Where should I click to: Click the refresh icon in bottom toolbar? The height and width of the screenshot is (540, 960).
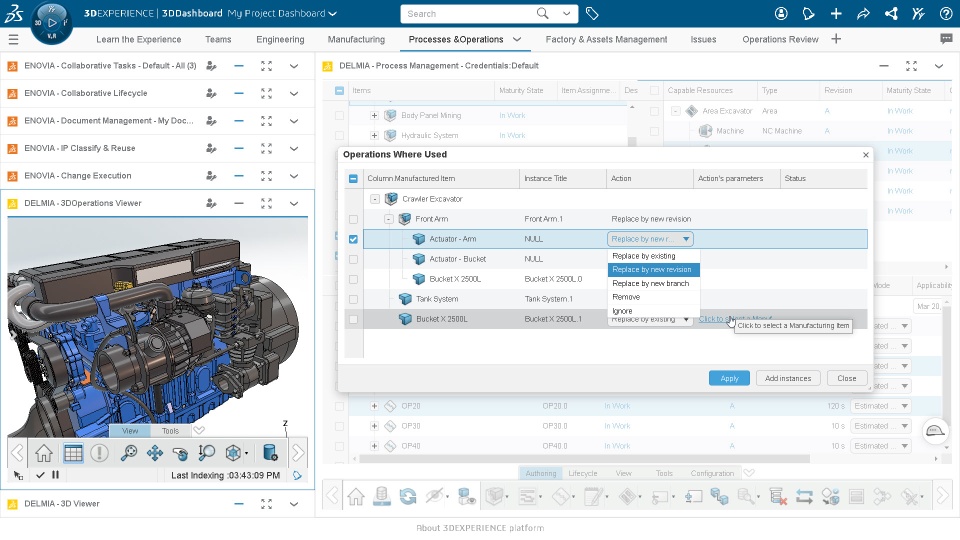408,496
